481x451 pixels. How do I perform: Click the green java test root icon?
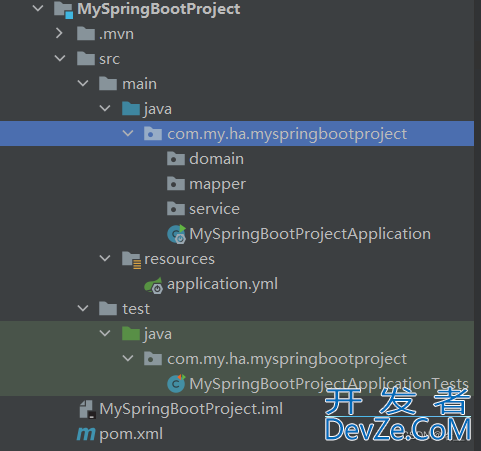click(131, 333)
